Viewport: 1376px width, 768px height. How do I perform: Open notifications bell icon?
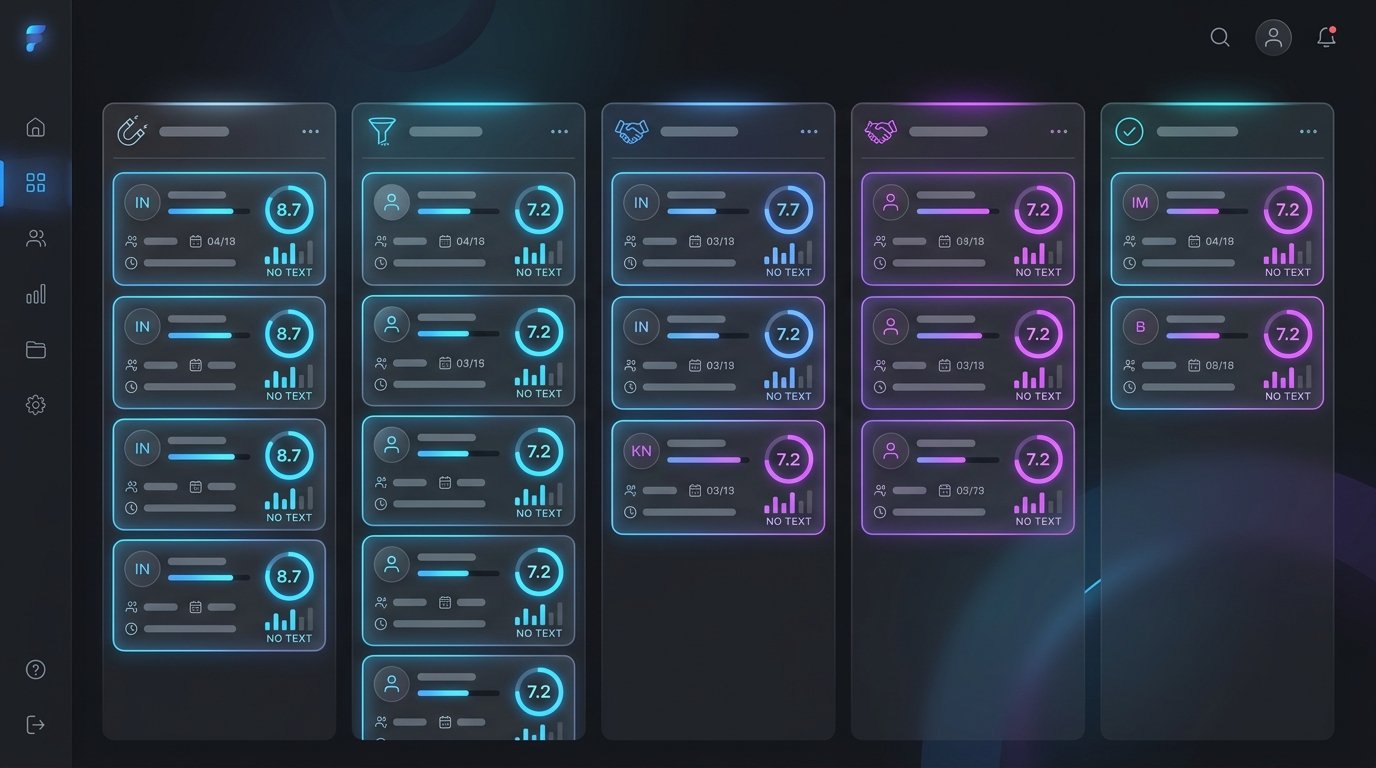point(1327,38)
